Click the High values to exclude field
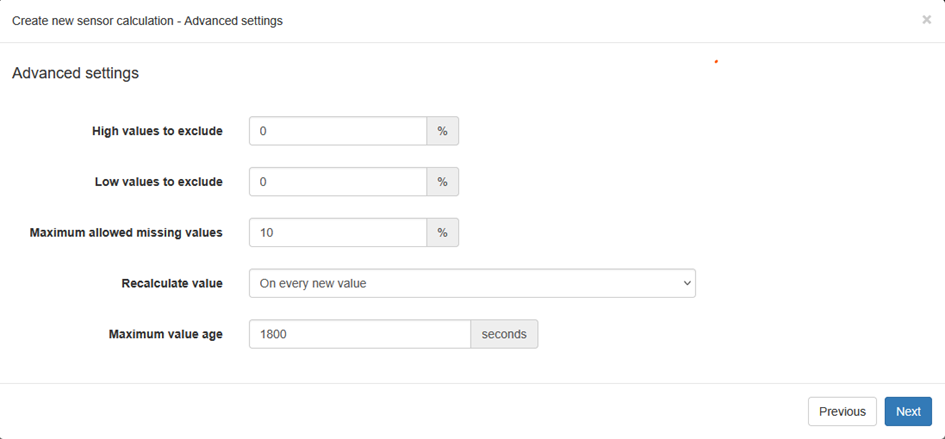This screenshot has height=439, width=945. [338, 131]
